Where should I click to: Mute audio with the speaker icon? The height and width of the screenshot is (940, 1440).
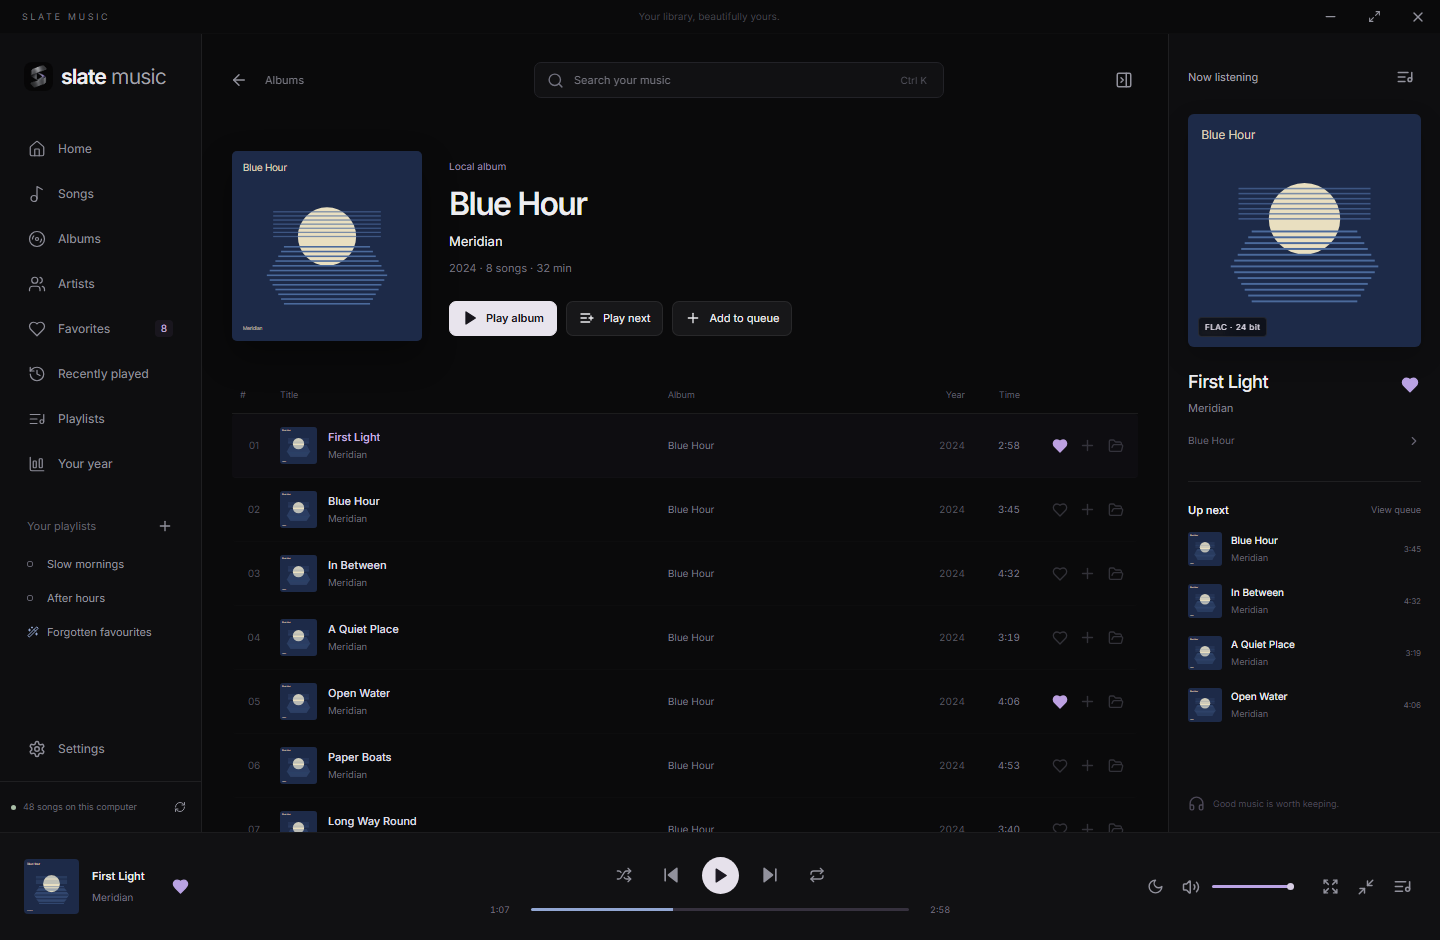tap(1190, 887)
